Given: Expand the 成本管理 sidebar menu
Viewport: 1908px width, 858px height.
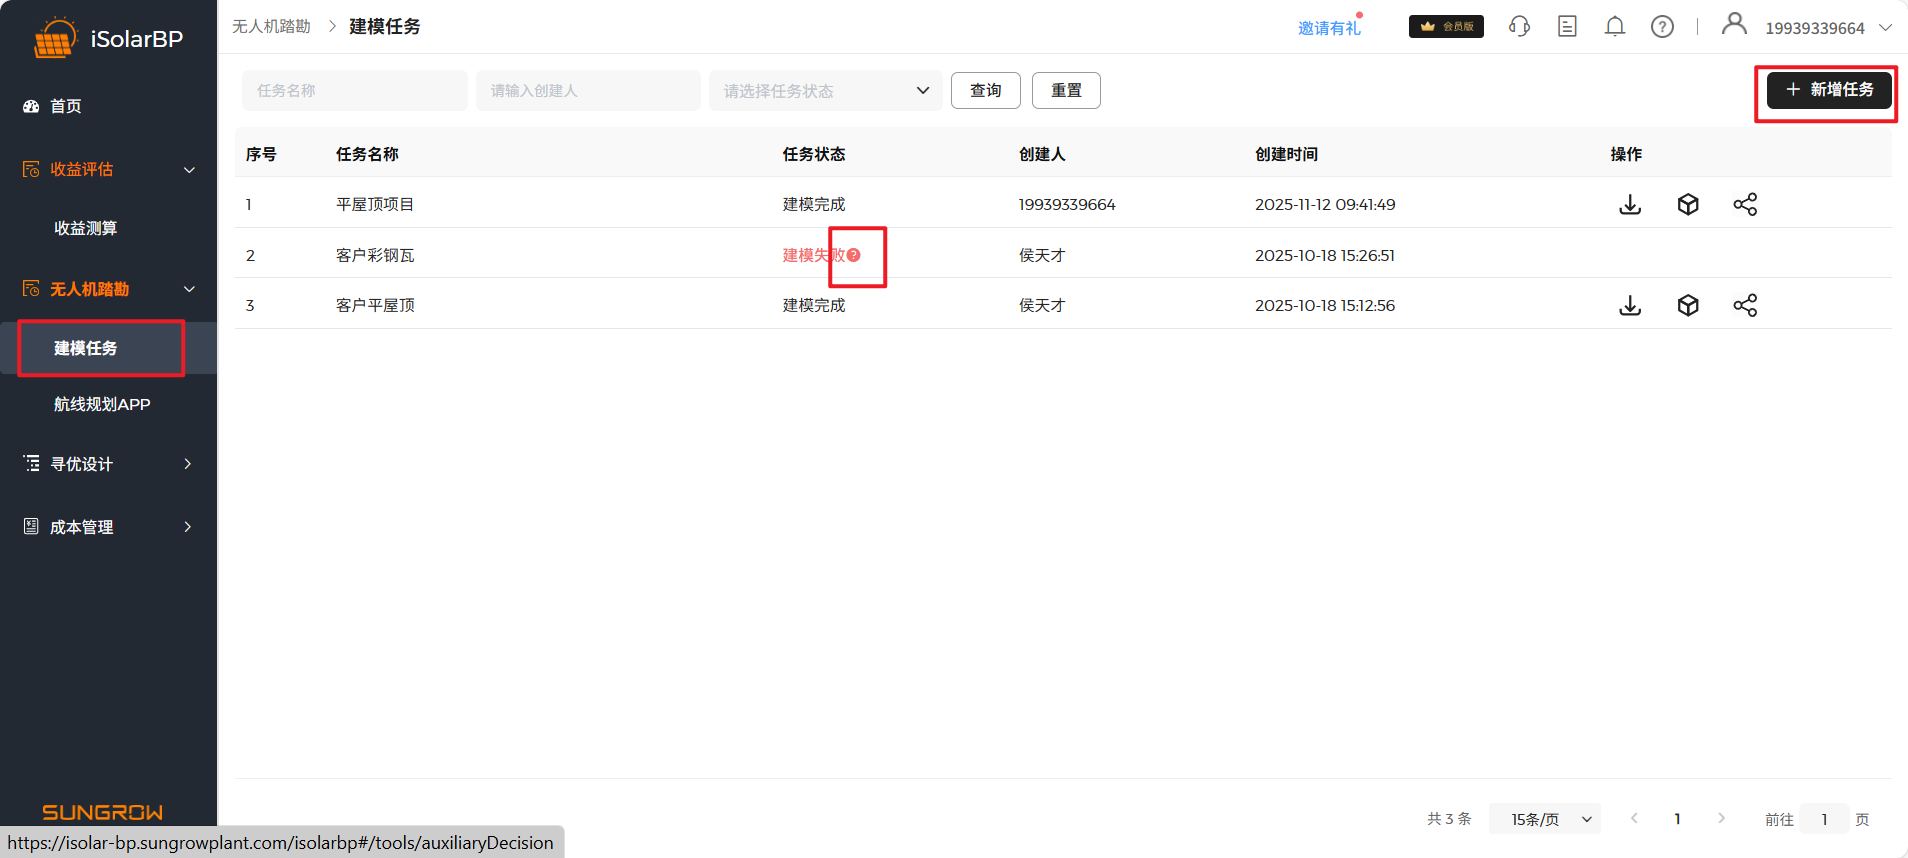Looking at the screenshot, I should [x=108, y=527].
